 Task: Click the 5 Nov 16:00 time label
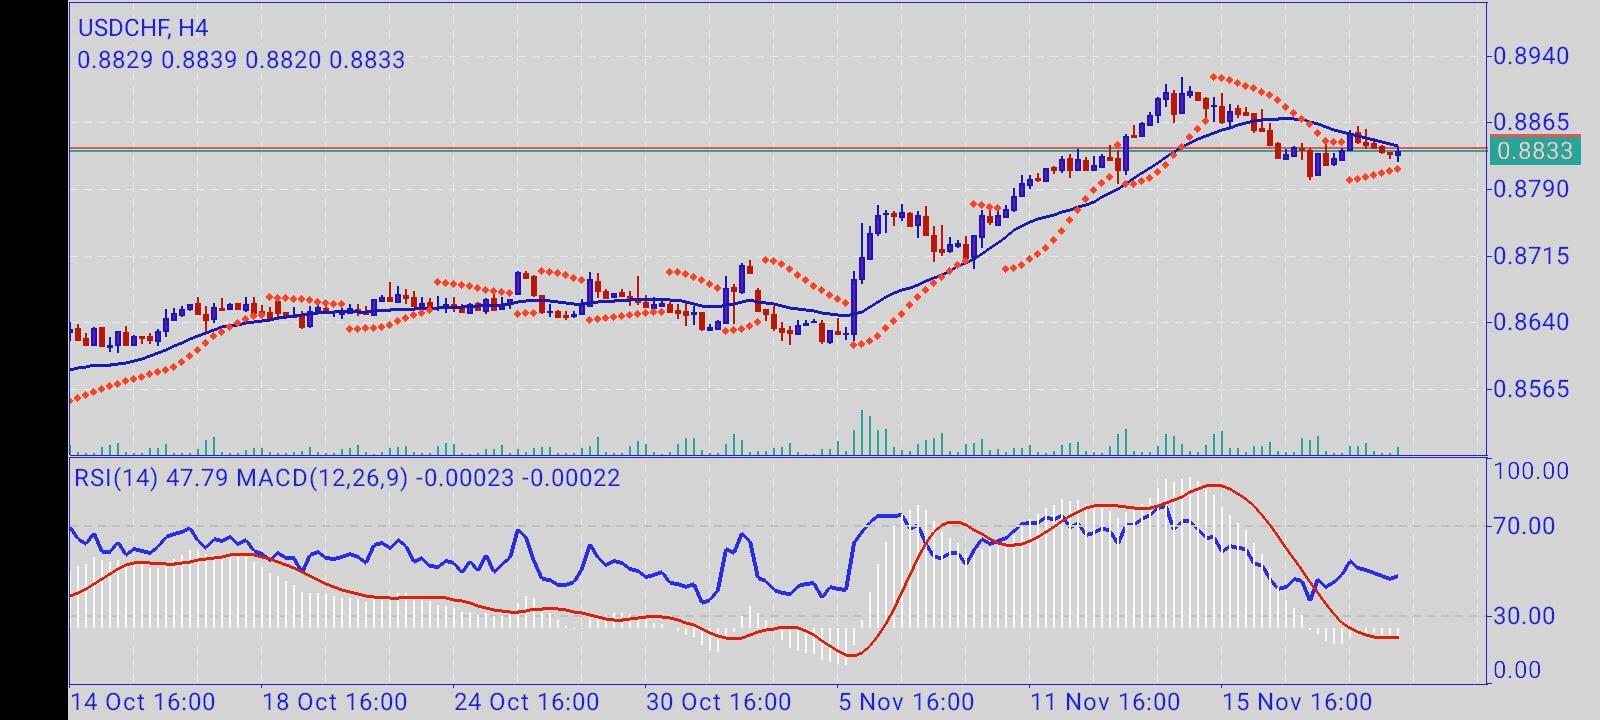click(x=906, y=702)
